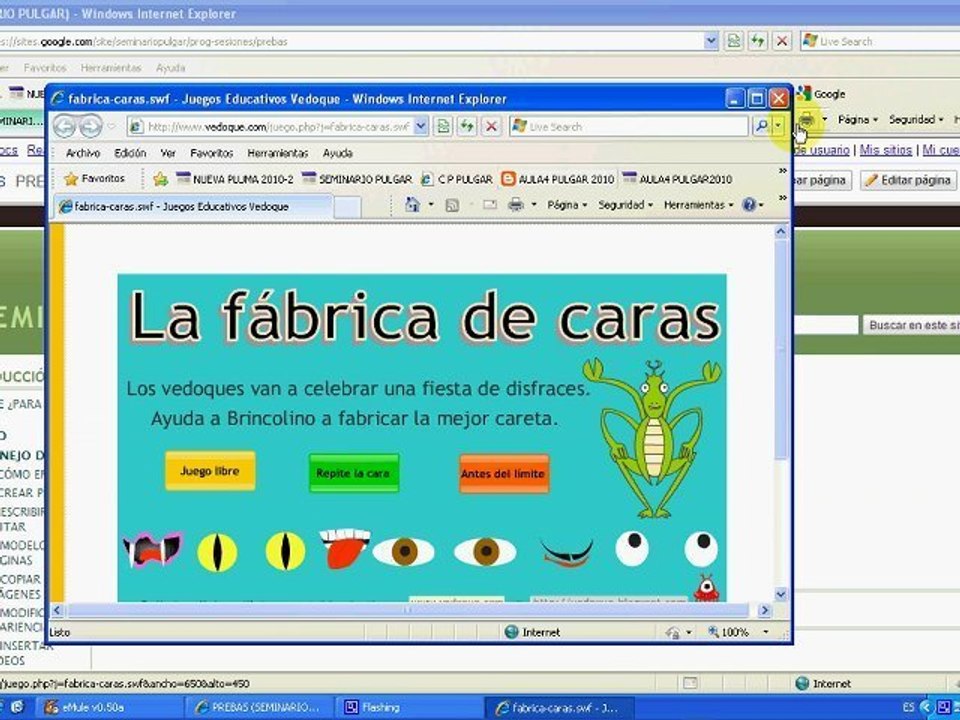Click the Mis sitios link in the background page
The image size is (960, 720).
pos(885,149)
